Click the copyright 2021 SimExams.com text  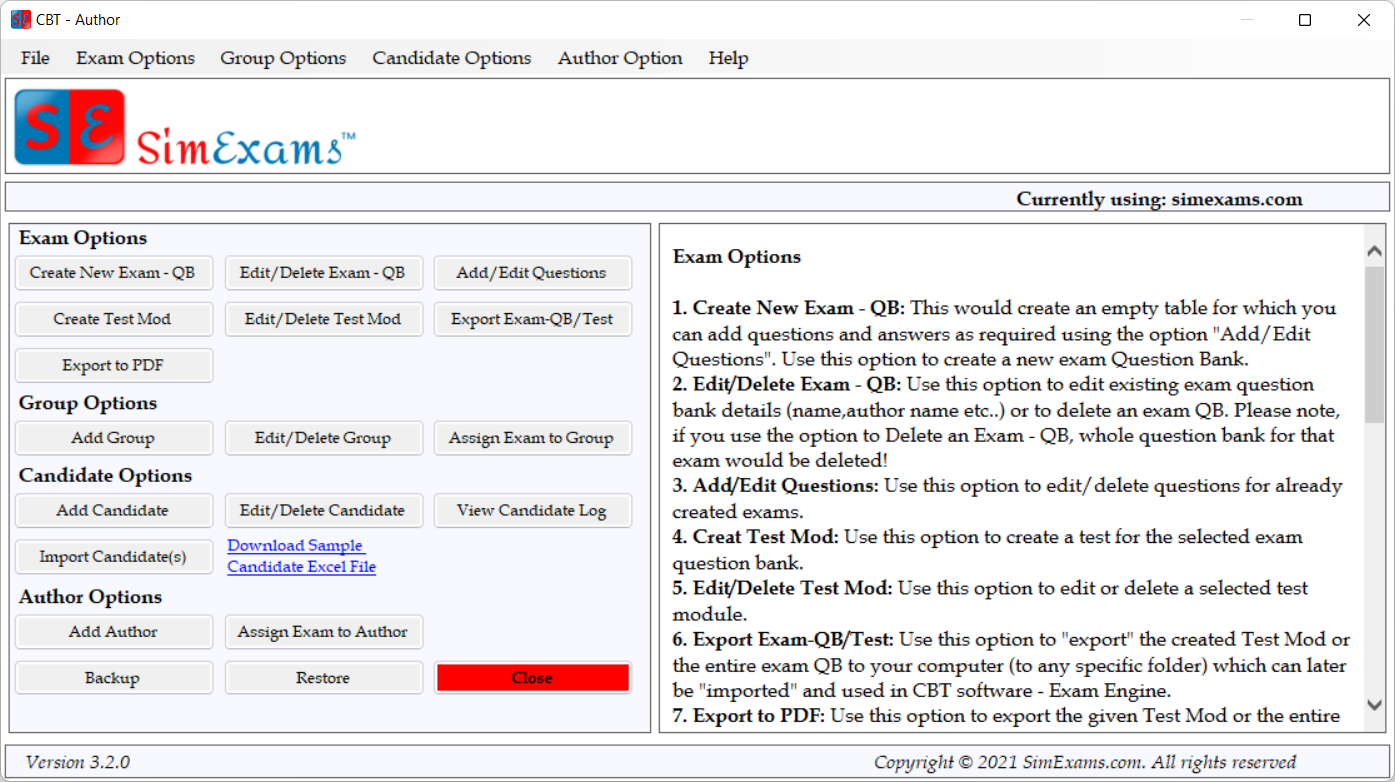[x=1085, y=762]
